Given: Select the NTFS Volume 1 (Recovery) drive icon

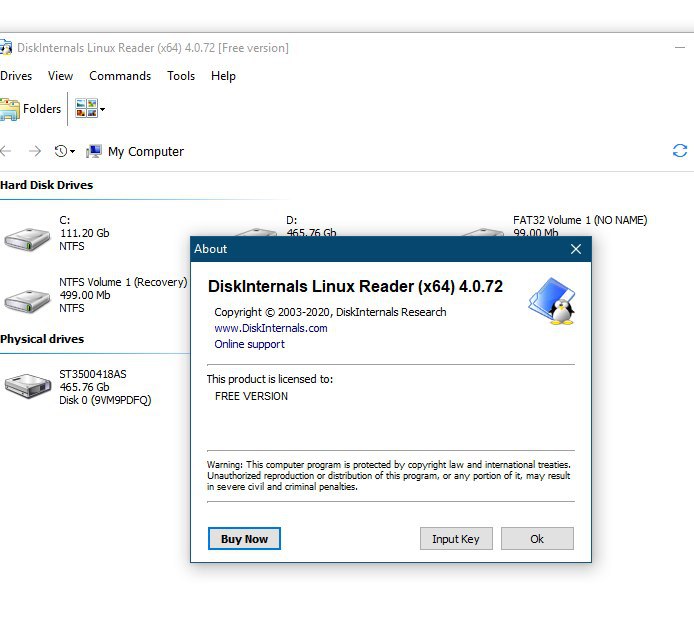Looking at the screenshot, I should point(27,301).
